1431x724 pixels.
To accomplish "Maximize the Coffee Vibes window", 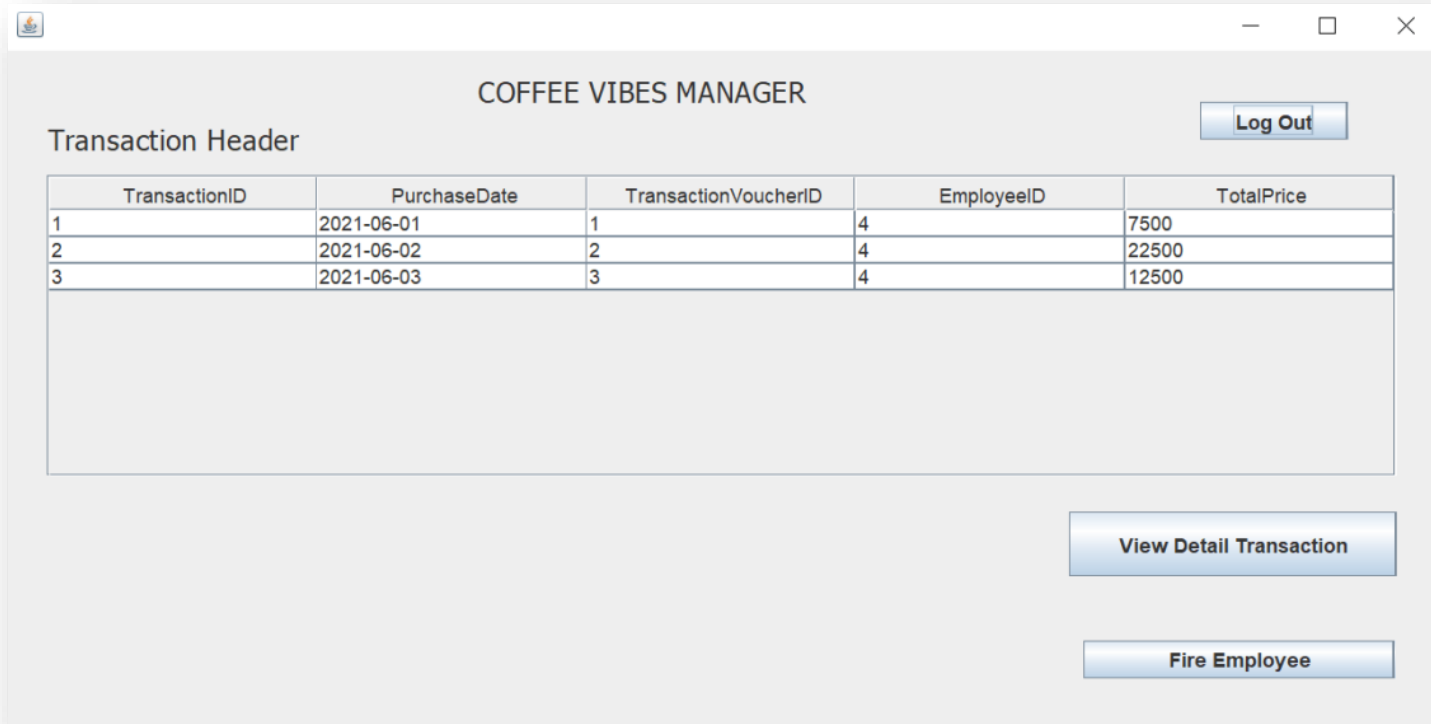I will tap(1327, 27).
